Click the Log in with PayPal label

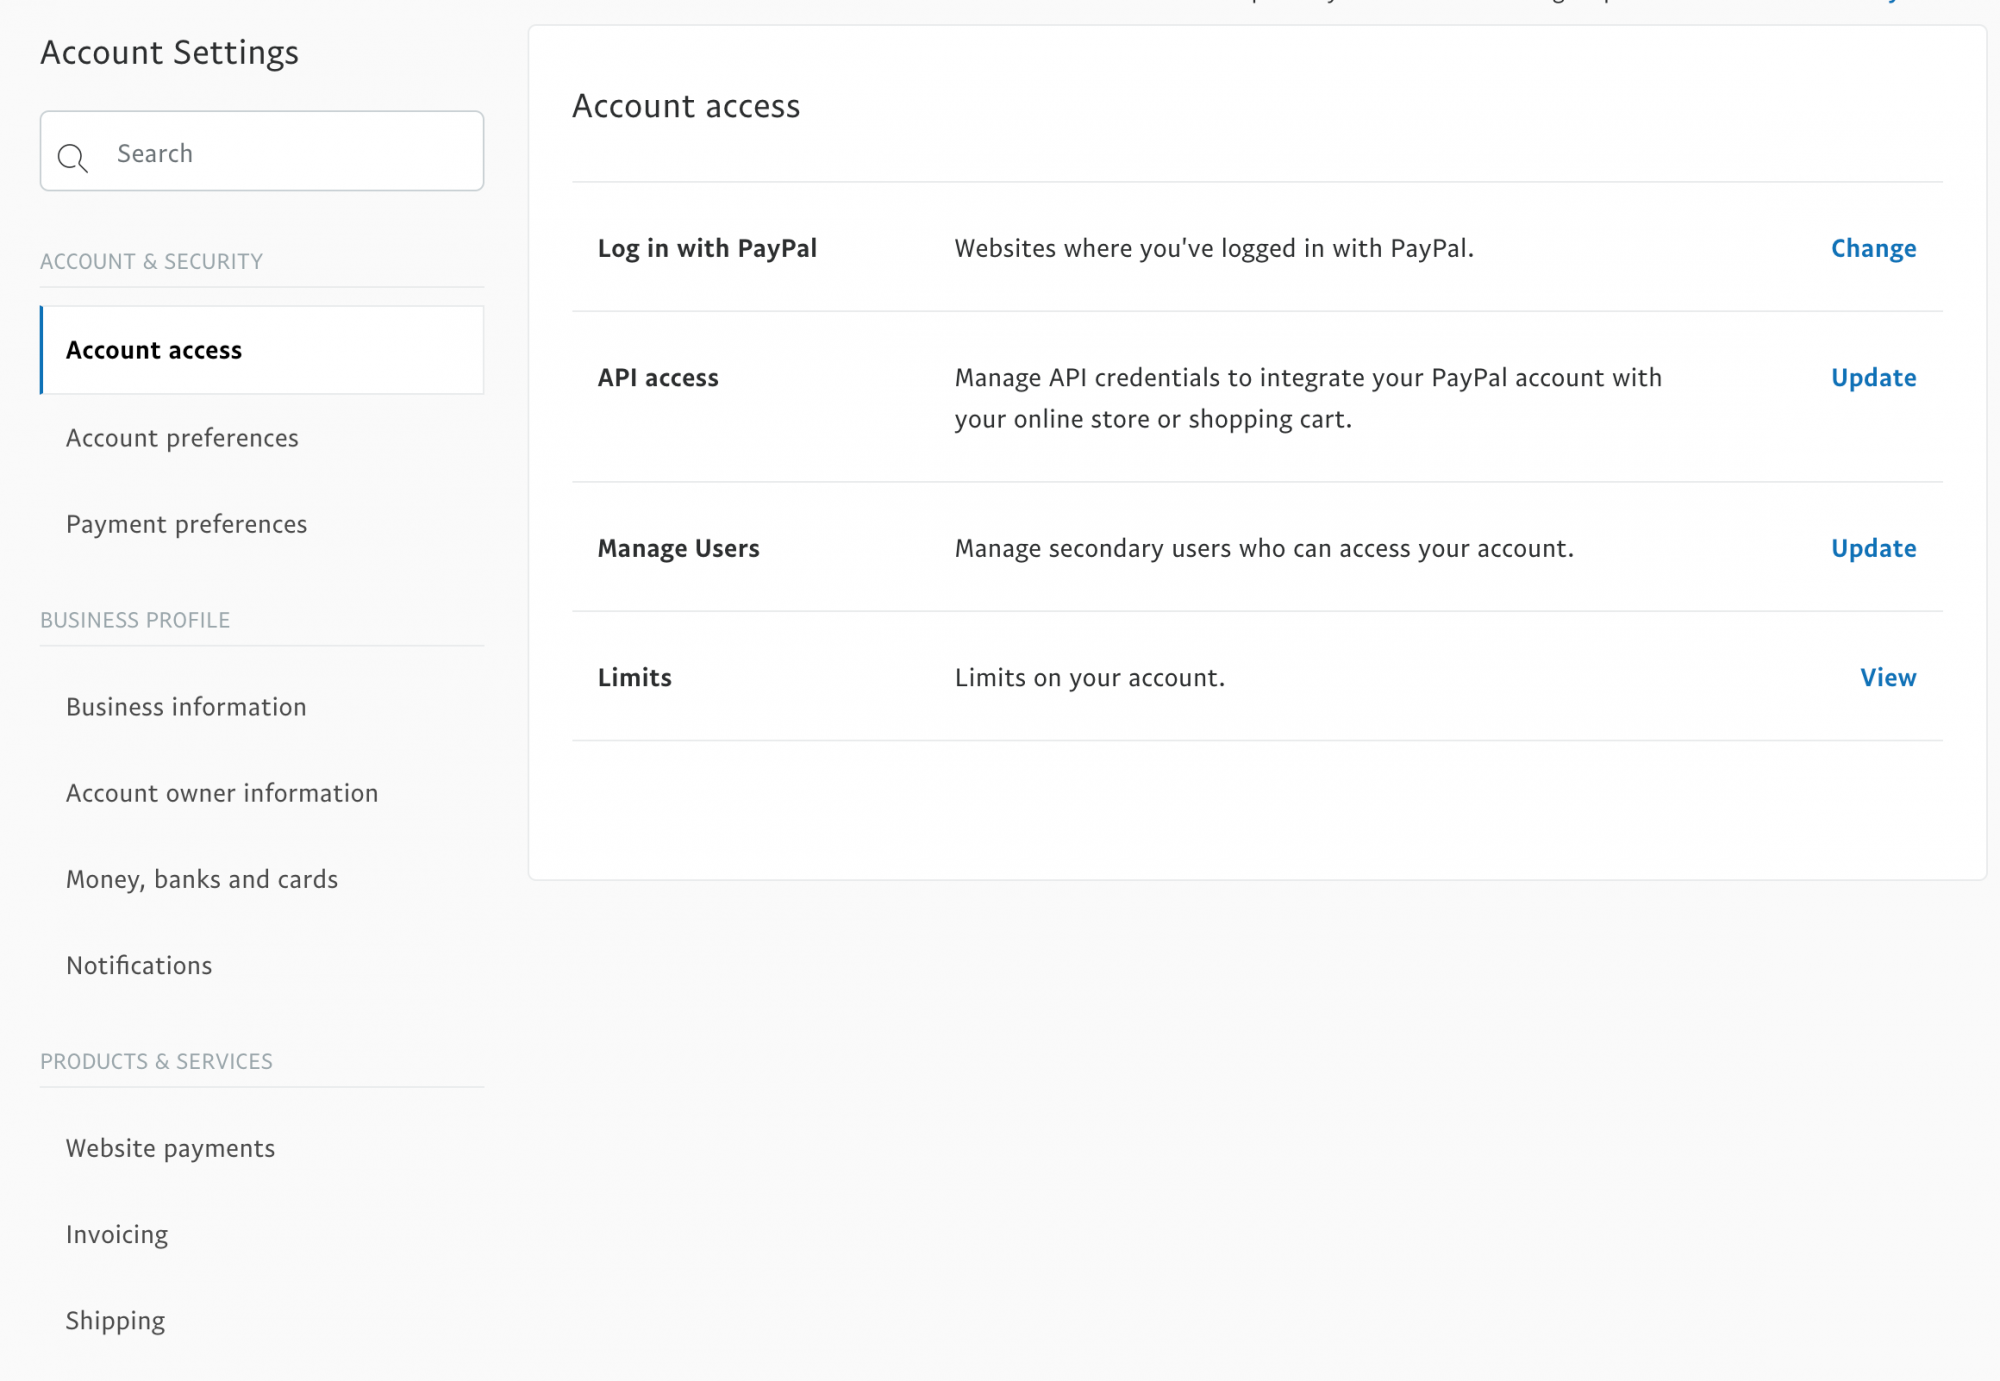(707, 248)
